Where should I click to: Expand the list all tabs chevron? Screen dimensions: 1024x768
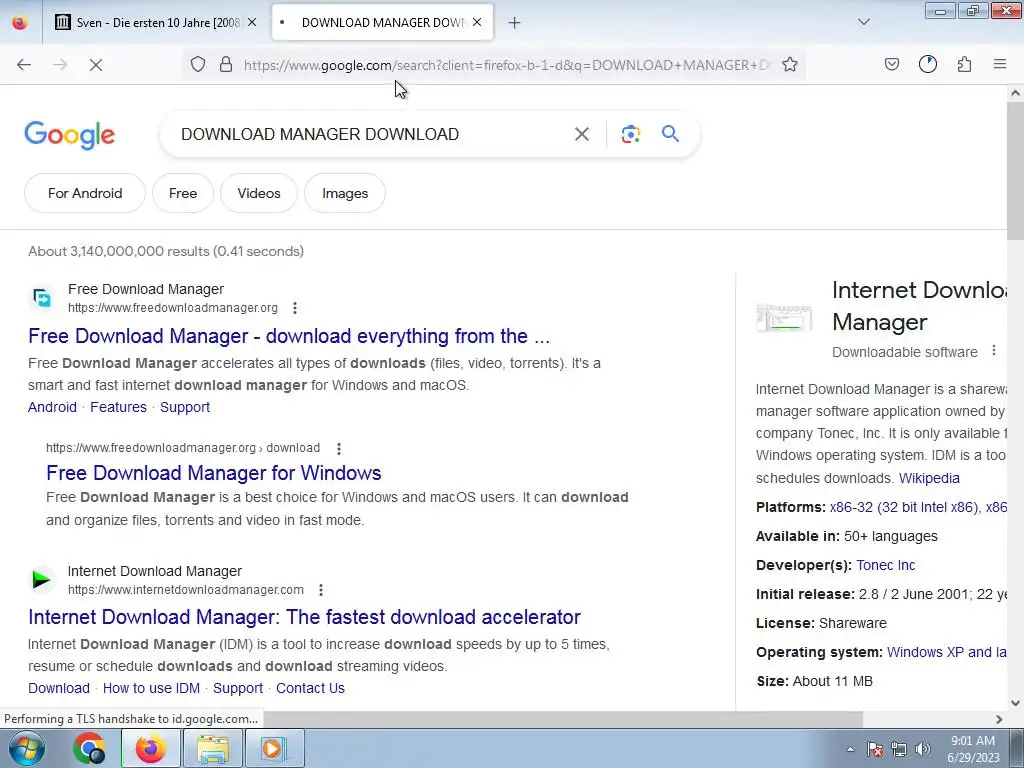[864, 22]
